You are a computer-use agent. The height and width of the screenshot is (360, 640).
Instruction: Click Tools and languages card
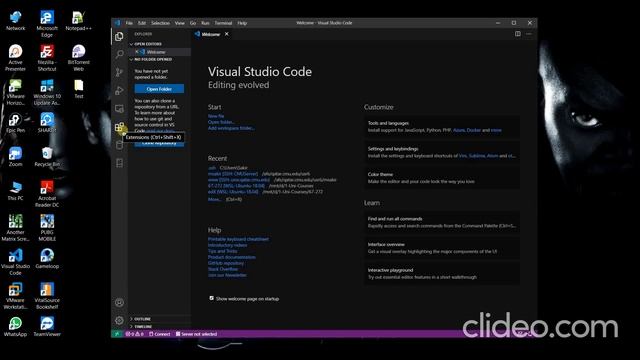(x=442, y=127)
